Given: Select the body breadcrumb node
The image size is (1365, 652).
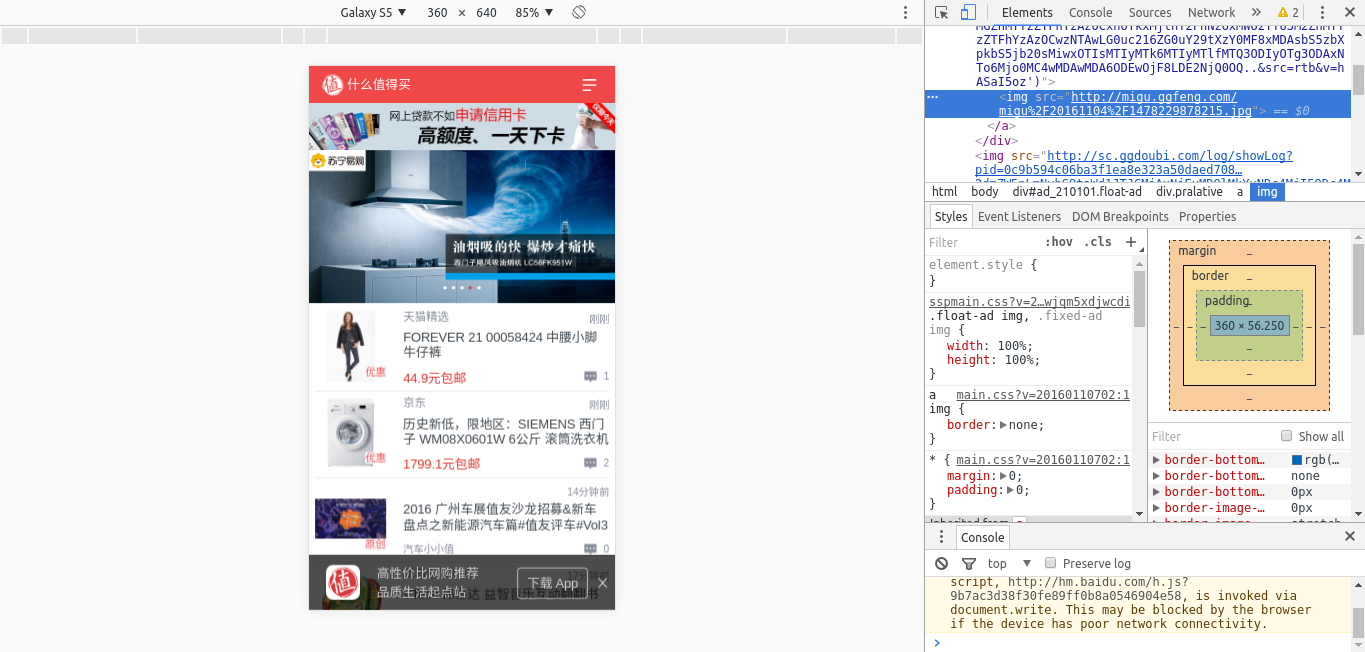Looking at the screenshot, I should (985, 191).
